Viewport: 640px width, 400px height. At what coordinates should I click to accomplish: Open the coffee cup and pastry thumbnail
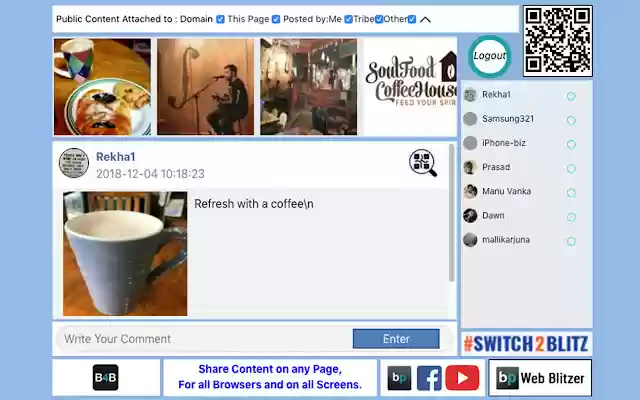point(102,87)
